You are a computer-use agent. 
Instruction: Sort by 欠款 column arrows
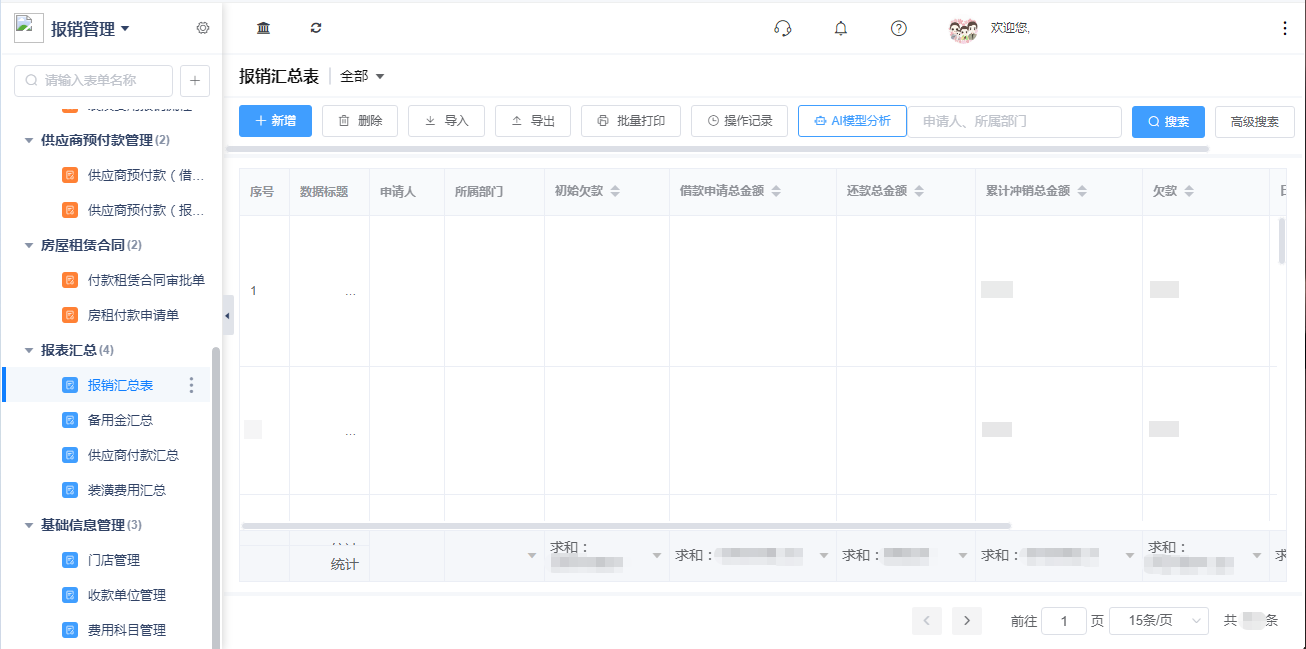pos(1188,191)
